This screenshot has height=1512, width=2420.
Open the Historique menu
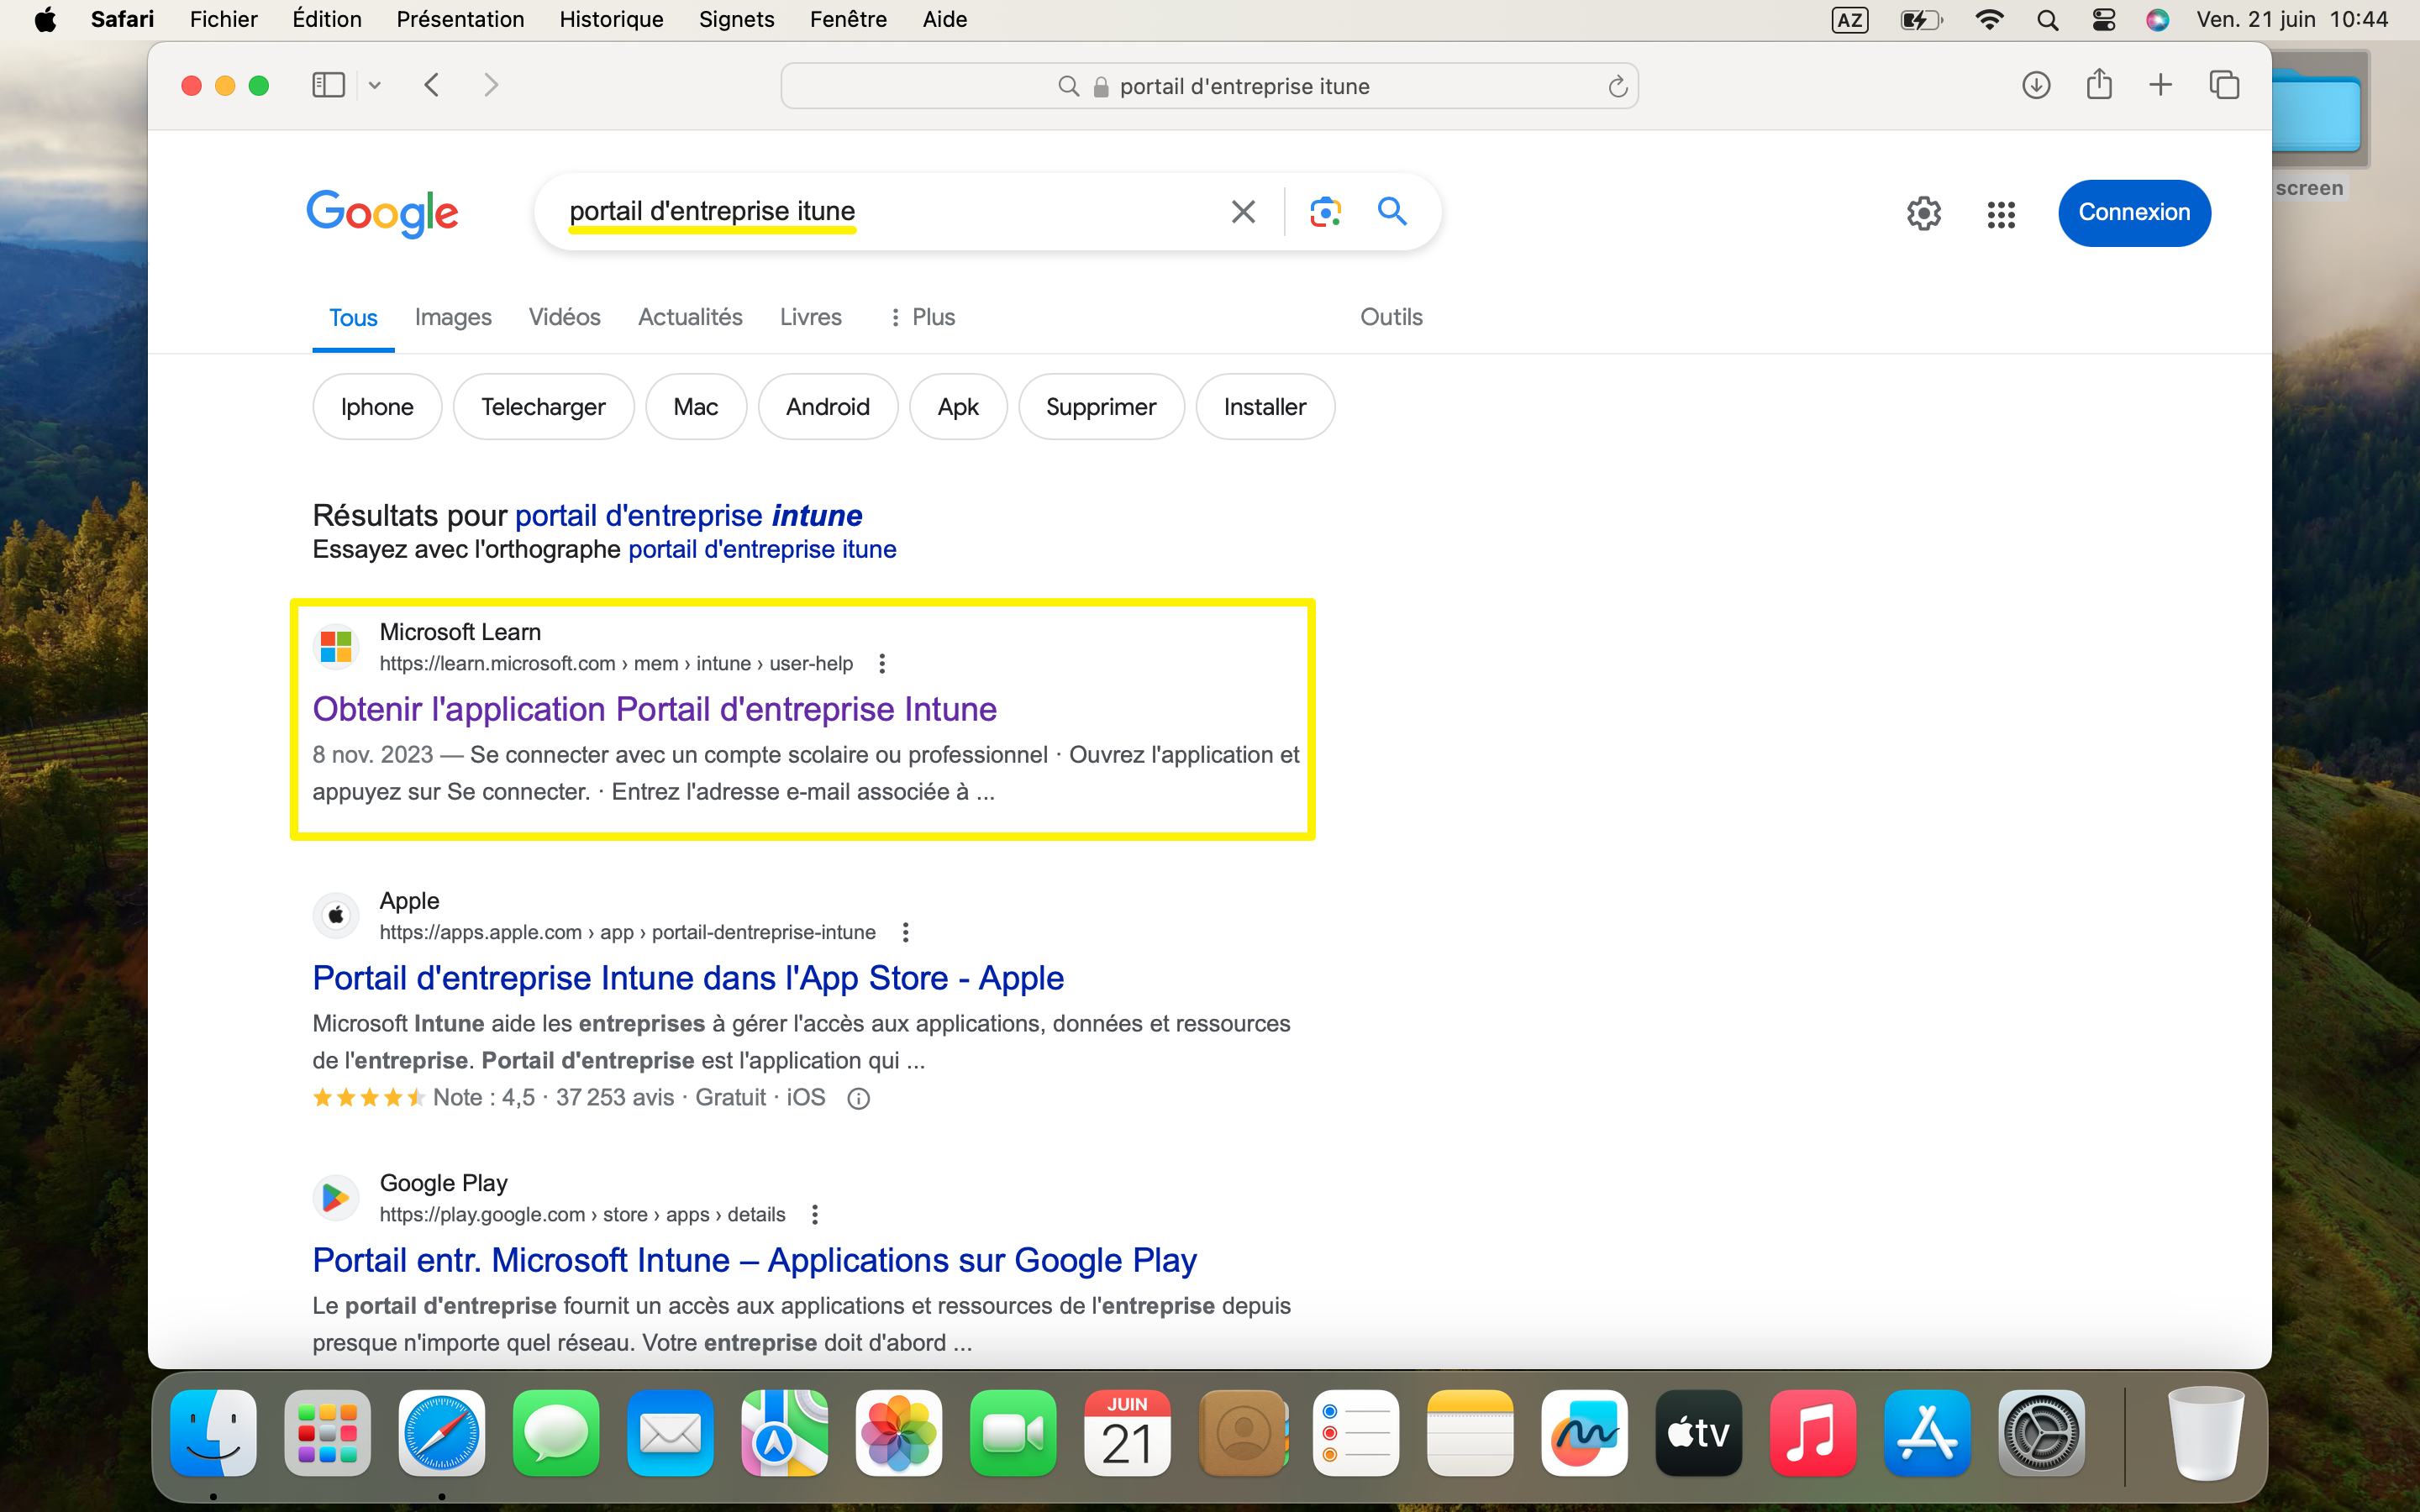click(x=611, y=19)
